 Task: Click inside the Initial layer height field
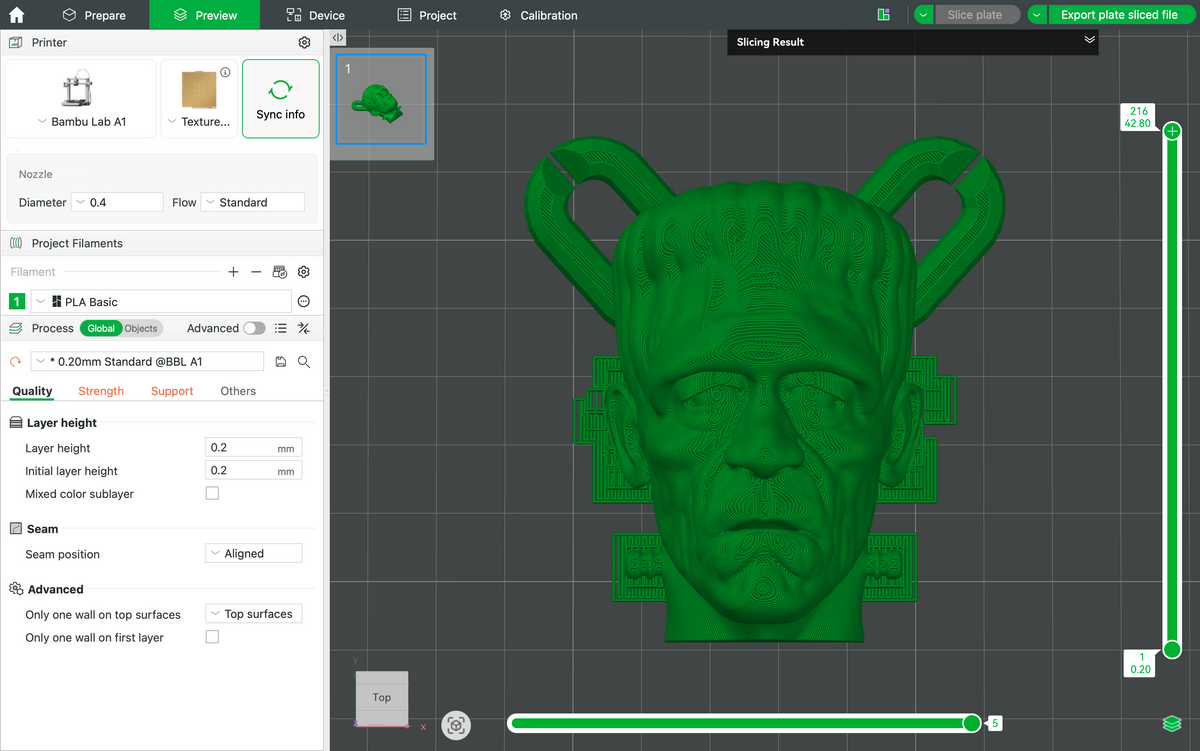point(254,470)
